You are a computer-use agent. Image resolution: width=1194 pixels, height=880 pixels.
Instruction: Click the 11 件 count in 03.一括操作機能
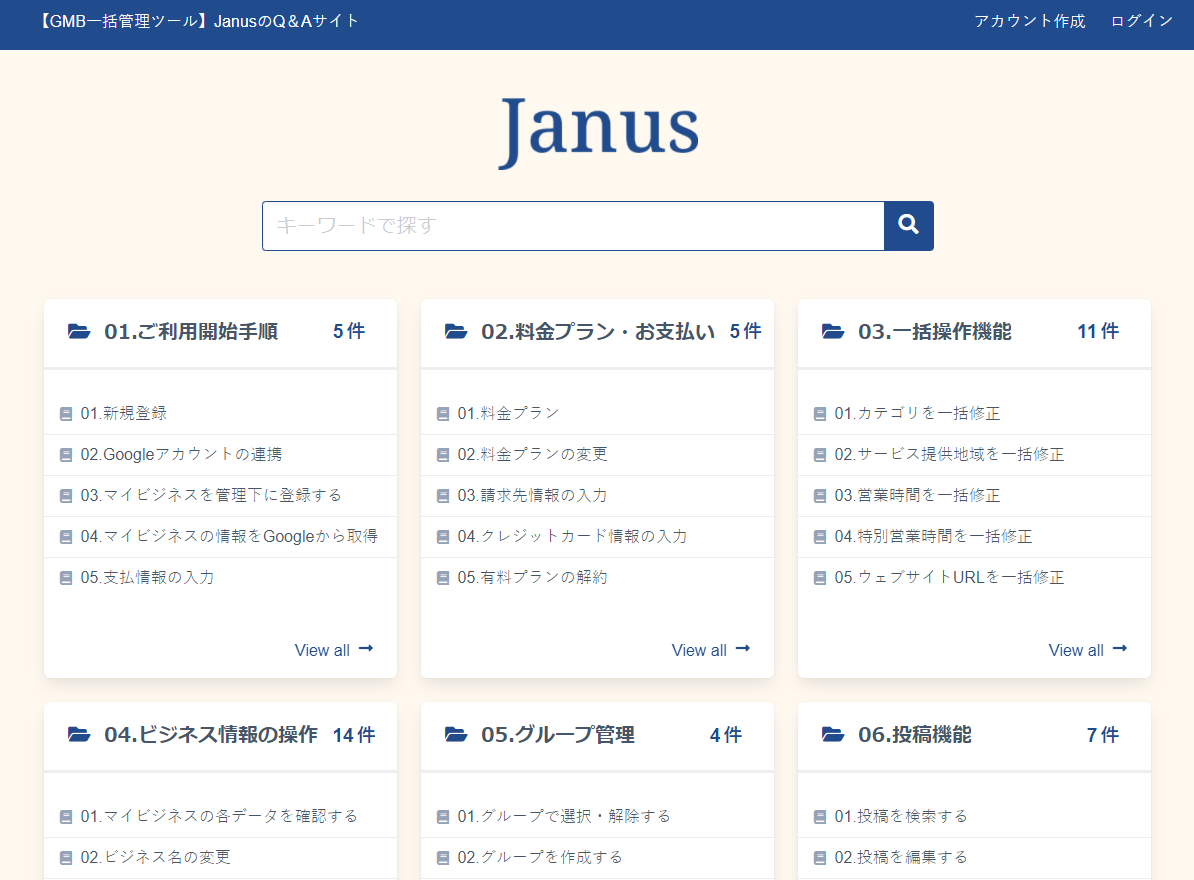[1098, 332]
